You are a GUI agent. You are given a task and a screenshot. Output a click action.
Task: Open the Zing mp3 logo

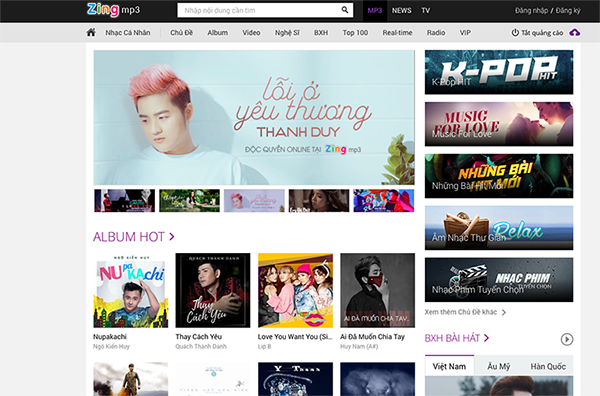(x=113, y=10)
